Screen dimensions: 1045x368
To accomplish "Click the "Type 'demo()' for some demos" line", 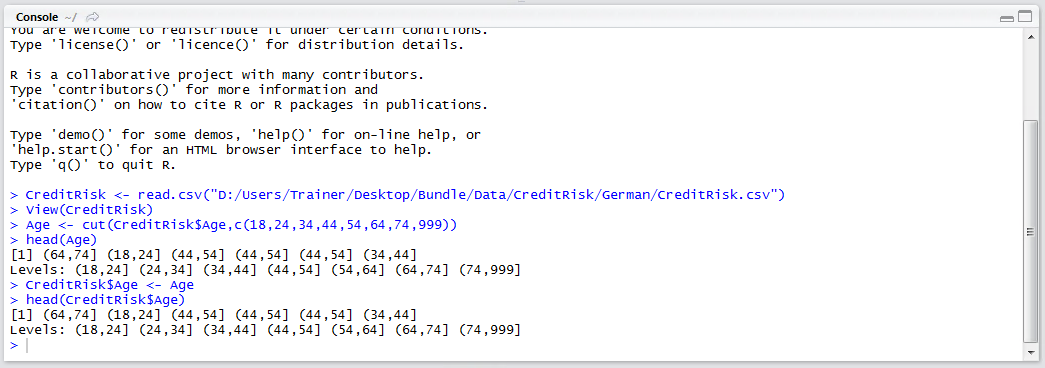I will point(245,135).
